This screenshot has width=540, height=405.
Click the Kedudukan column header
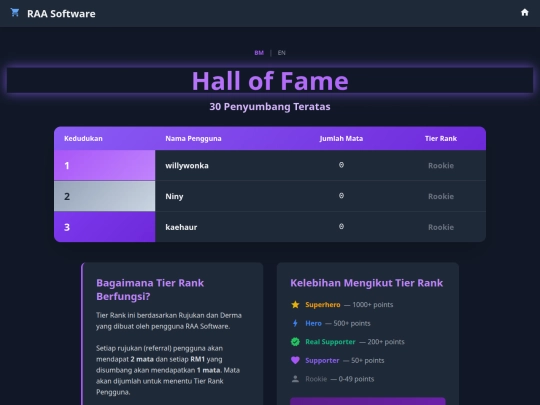pos(83,138)
